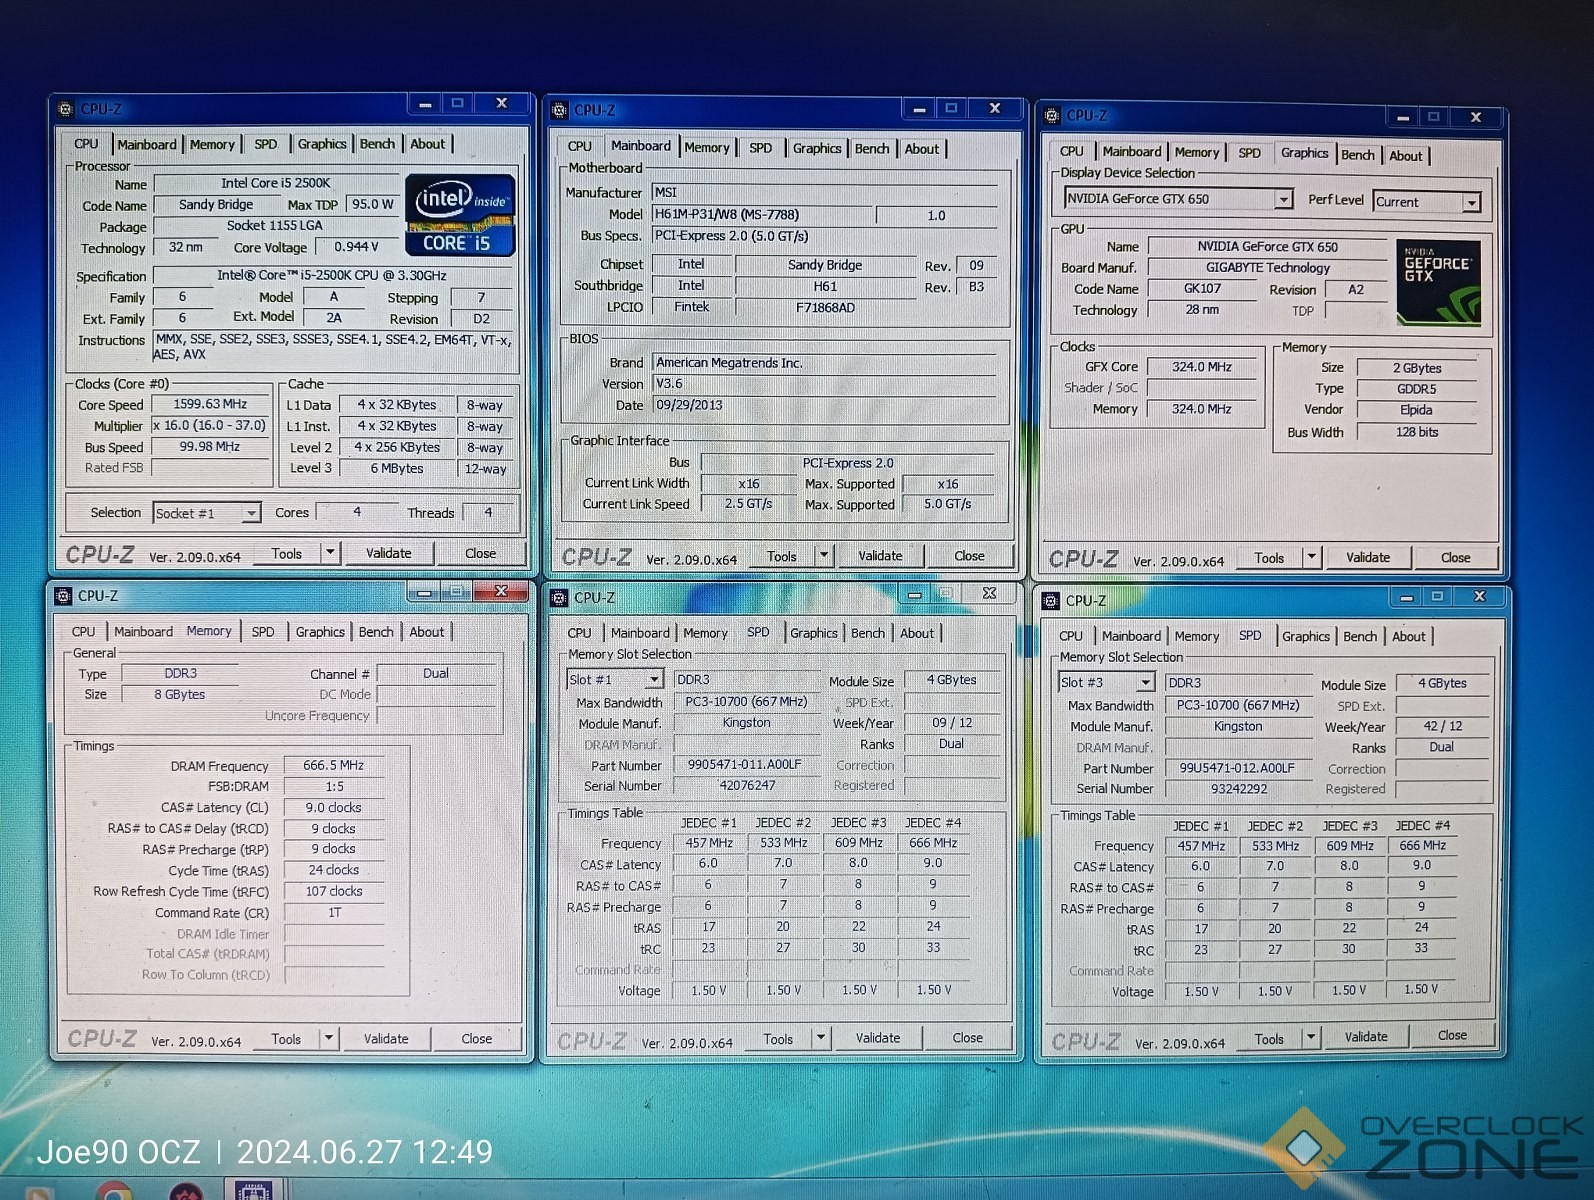Click the Close button in the processor window
The image size is (1594, 1200).
pyautogui.click(x=480, y=553)
